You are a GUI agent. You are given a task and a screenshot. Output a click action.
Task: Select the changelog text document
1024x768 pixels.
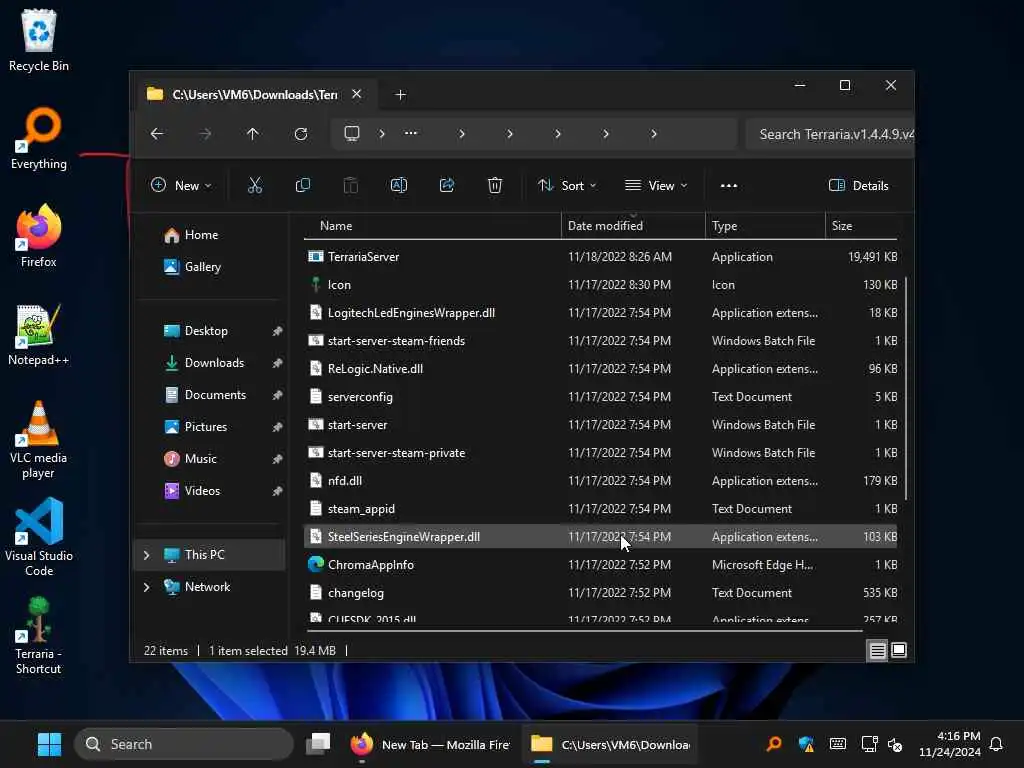click(600, 593)
